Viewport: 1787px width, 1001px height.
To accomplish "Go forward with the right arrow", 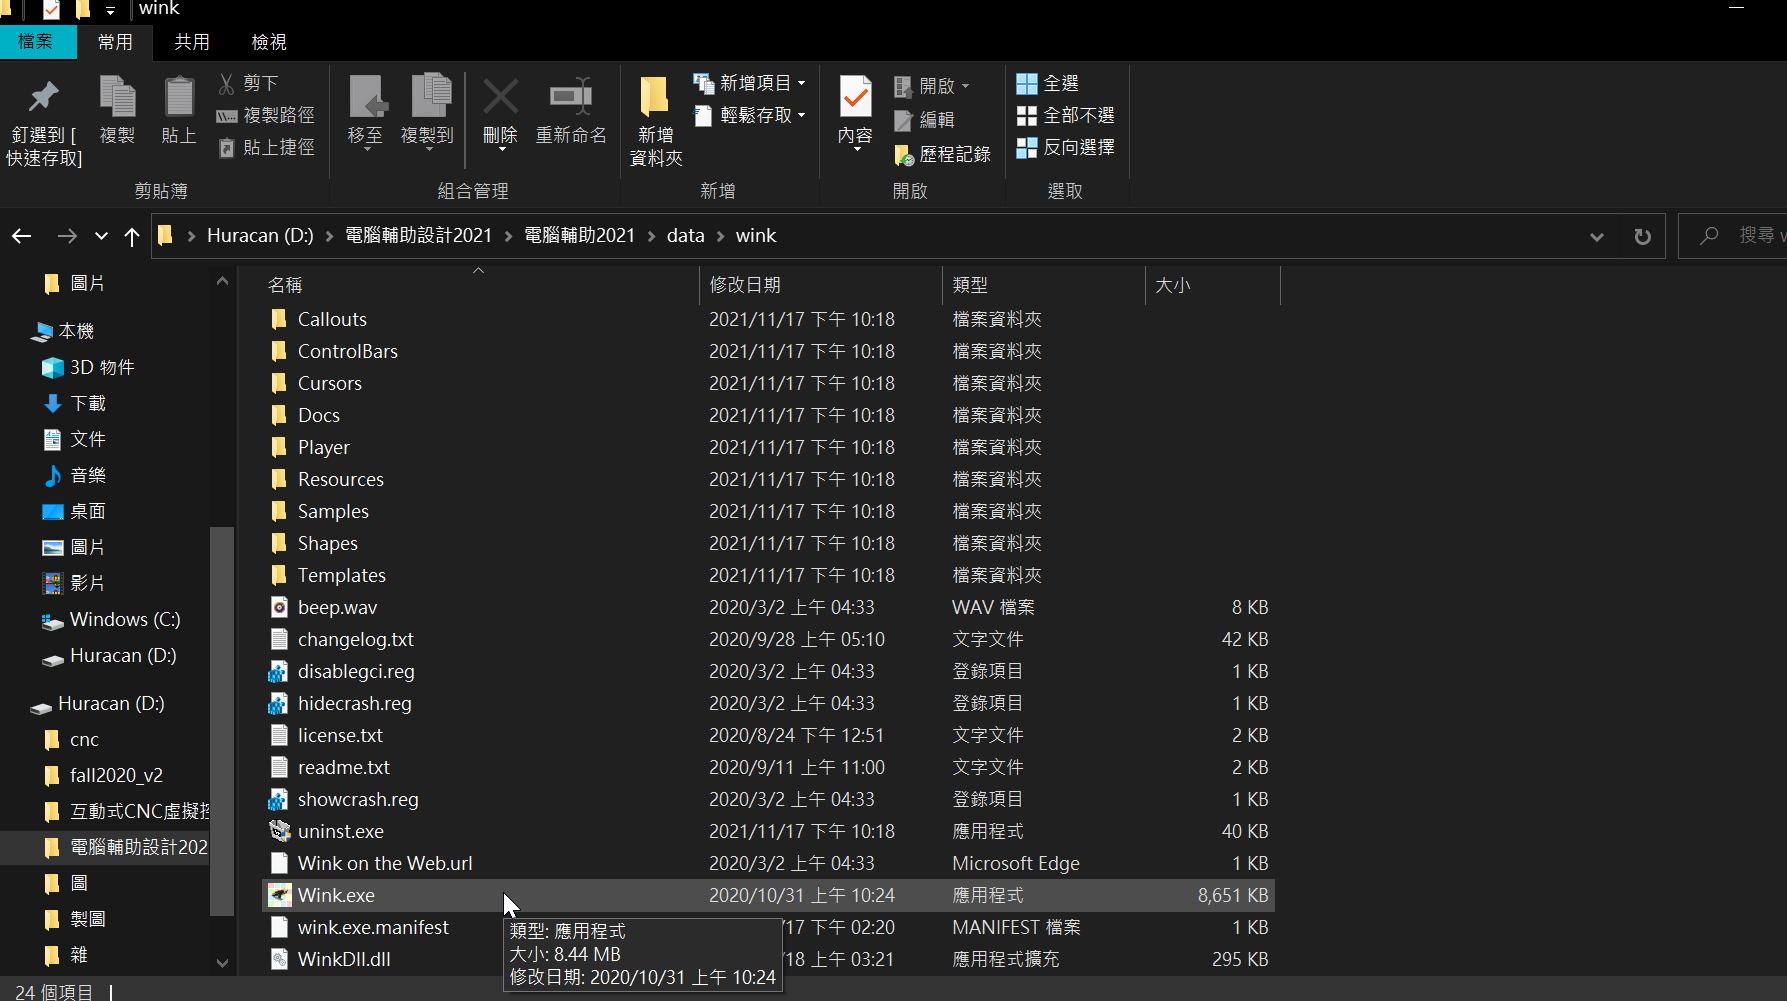I will click(x=67, y=236).
